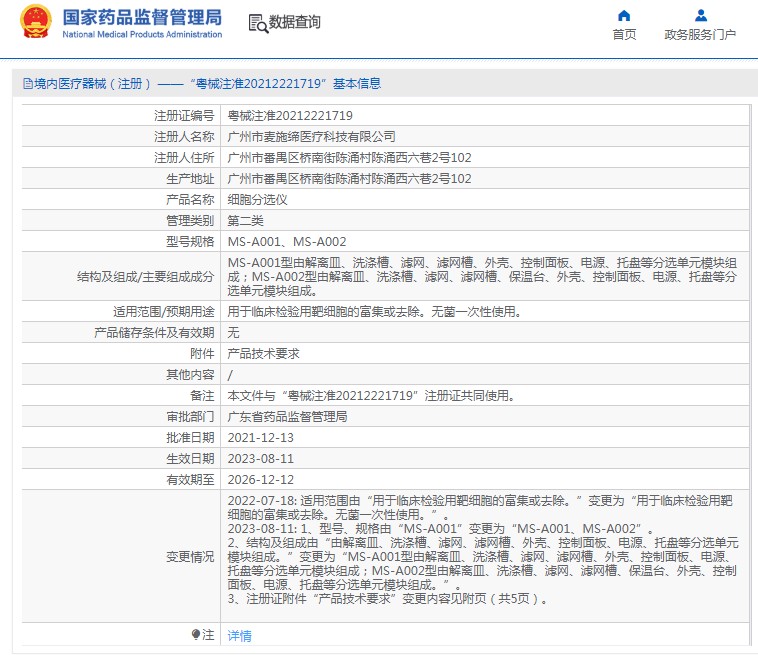
Task: Click National Medical Products Administration subtitle
Action: coord(142,35)
